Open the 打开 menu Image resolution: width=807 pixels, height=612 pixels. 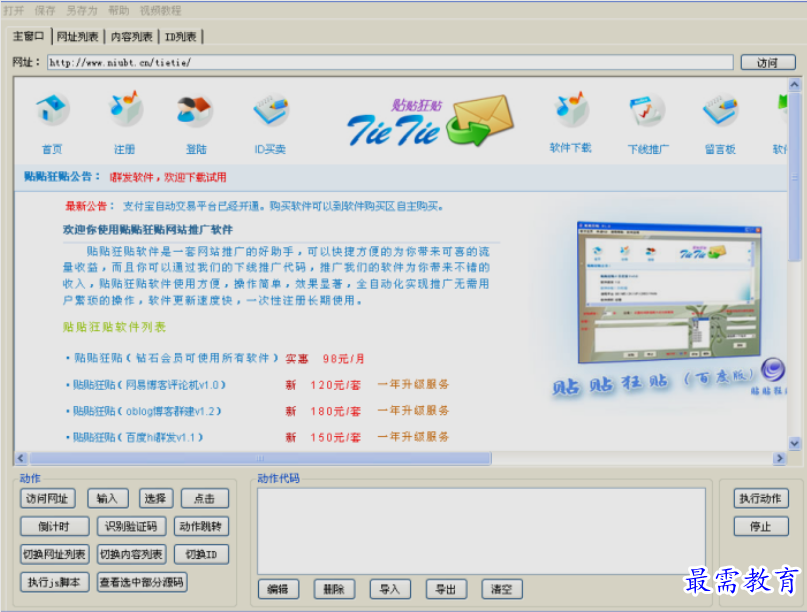[13, 10]
